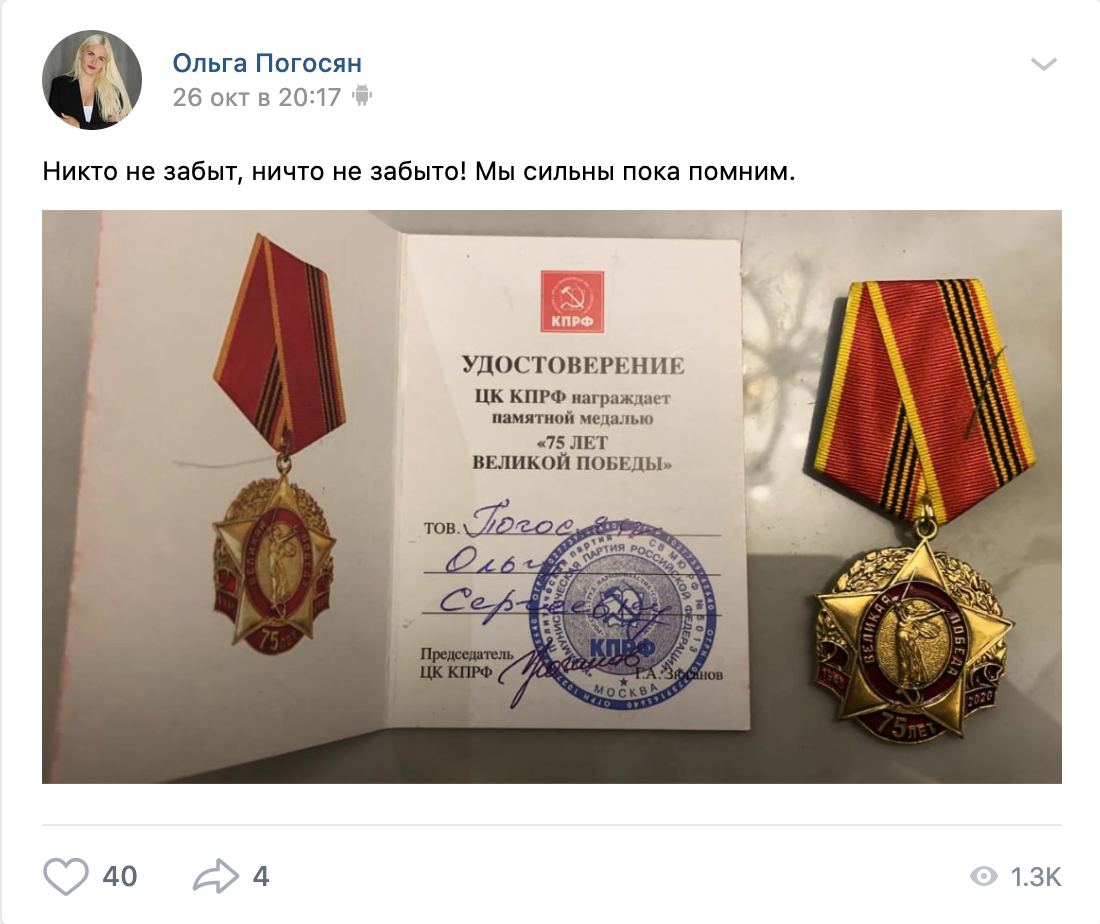Viewport: 1100px width, 924px height.
Task: Click the eye views icon
Action: (984, 876)
